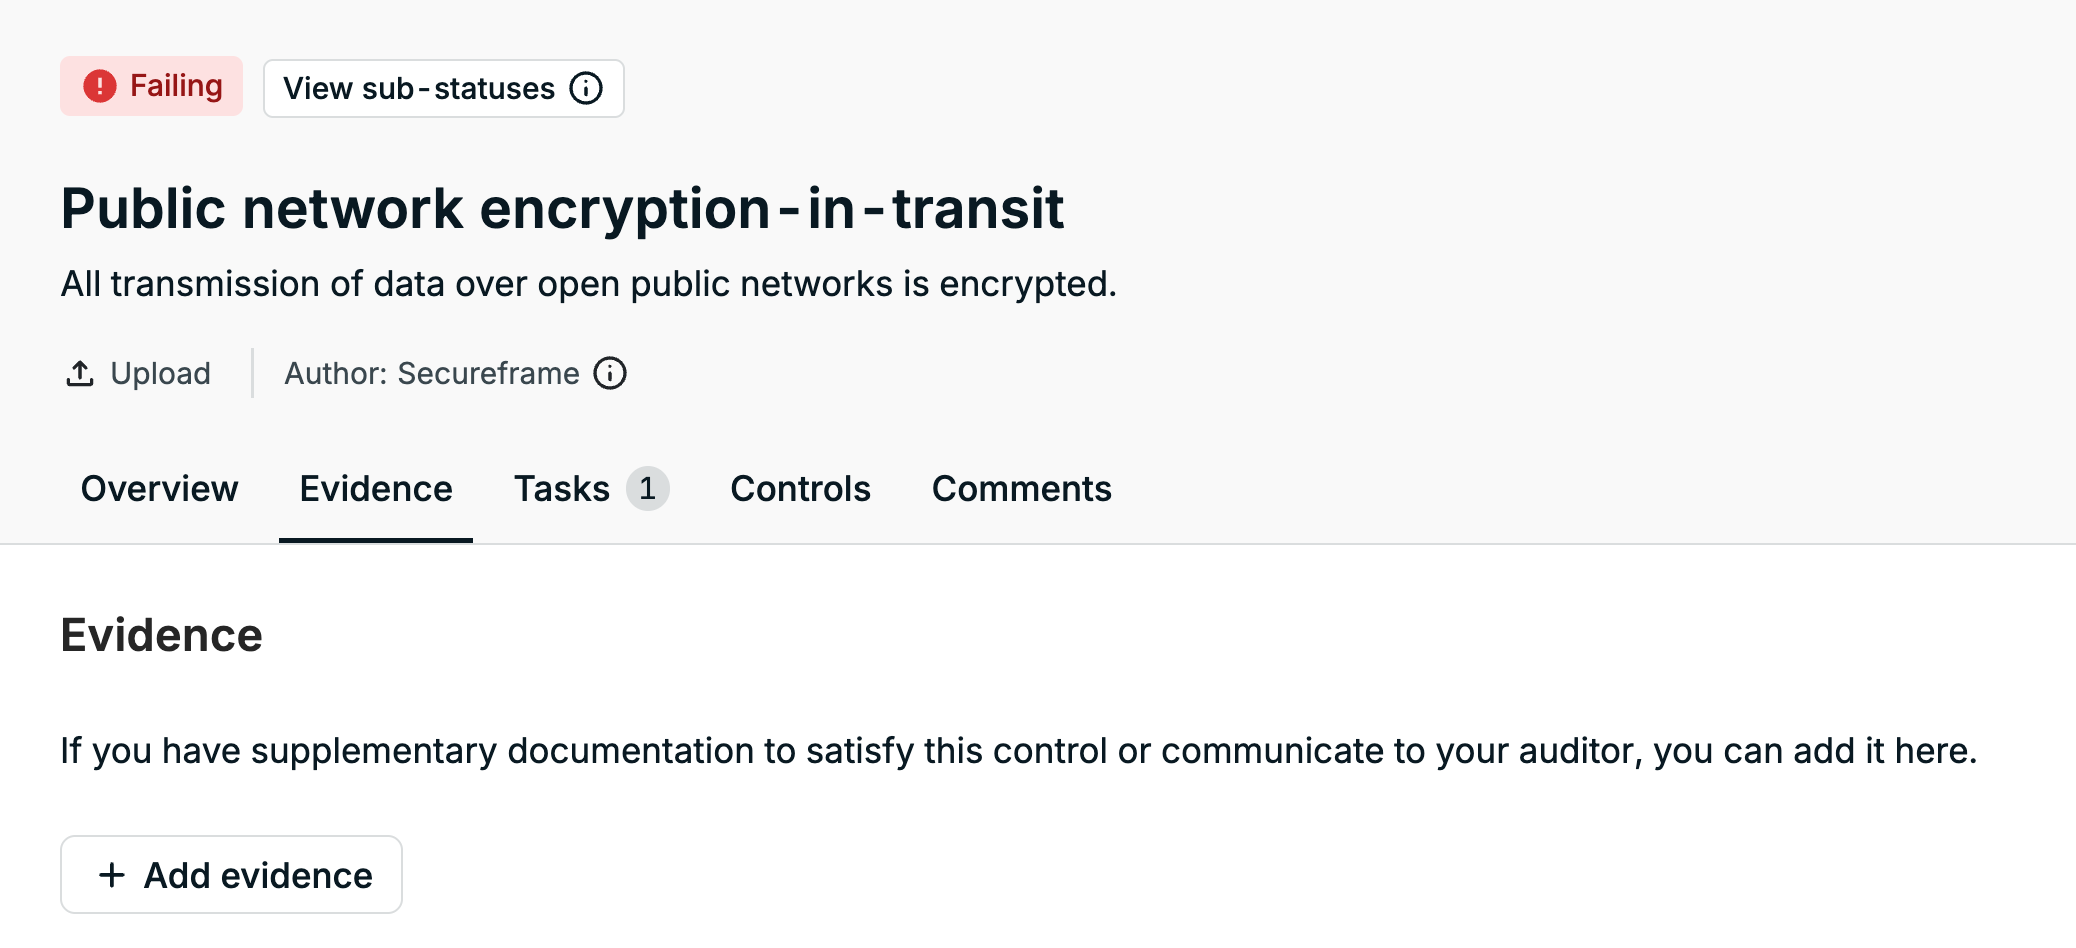Click the Evidence section heading
The height and width of the screenshot is (948, 2076).
pyautogui.click(x=161, y=635)
